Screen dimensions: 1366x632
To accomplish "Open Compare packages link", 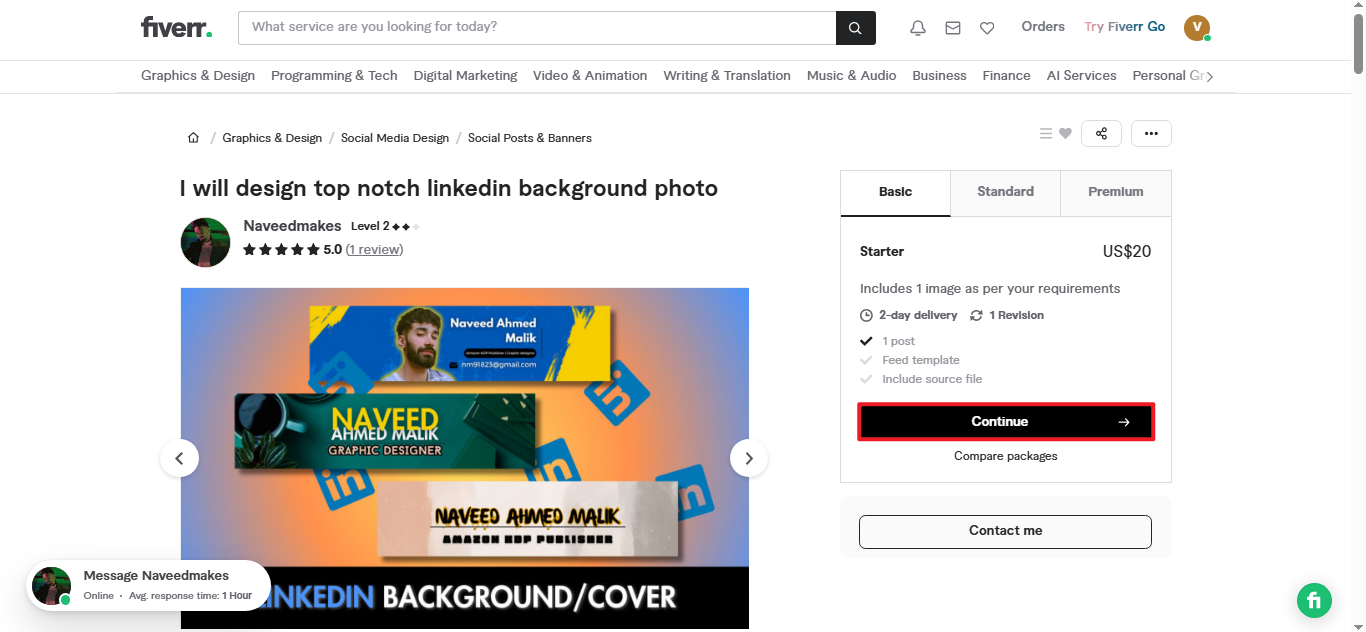I will [x=1005, y=456].
